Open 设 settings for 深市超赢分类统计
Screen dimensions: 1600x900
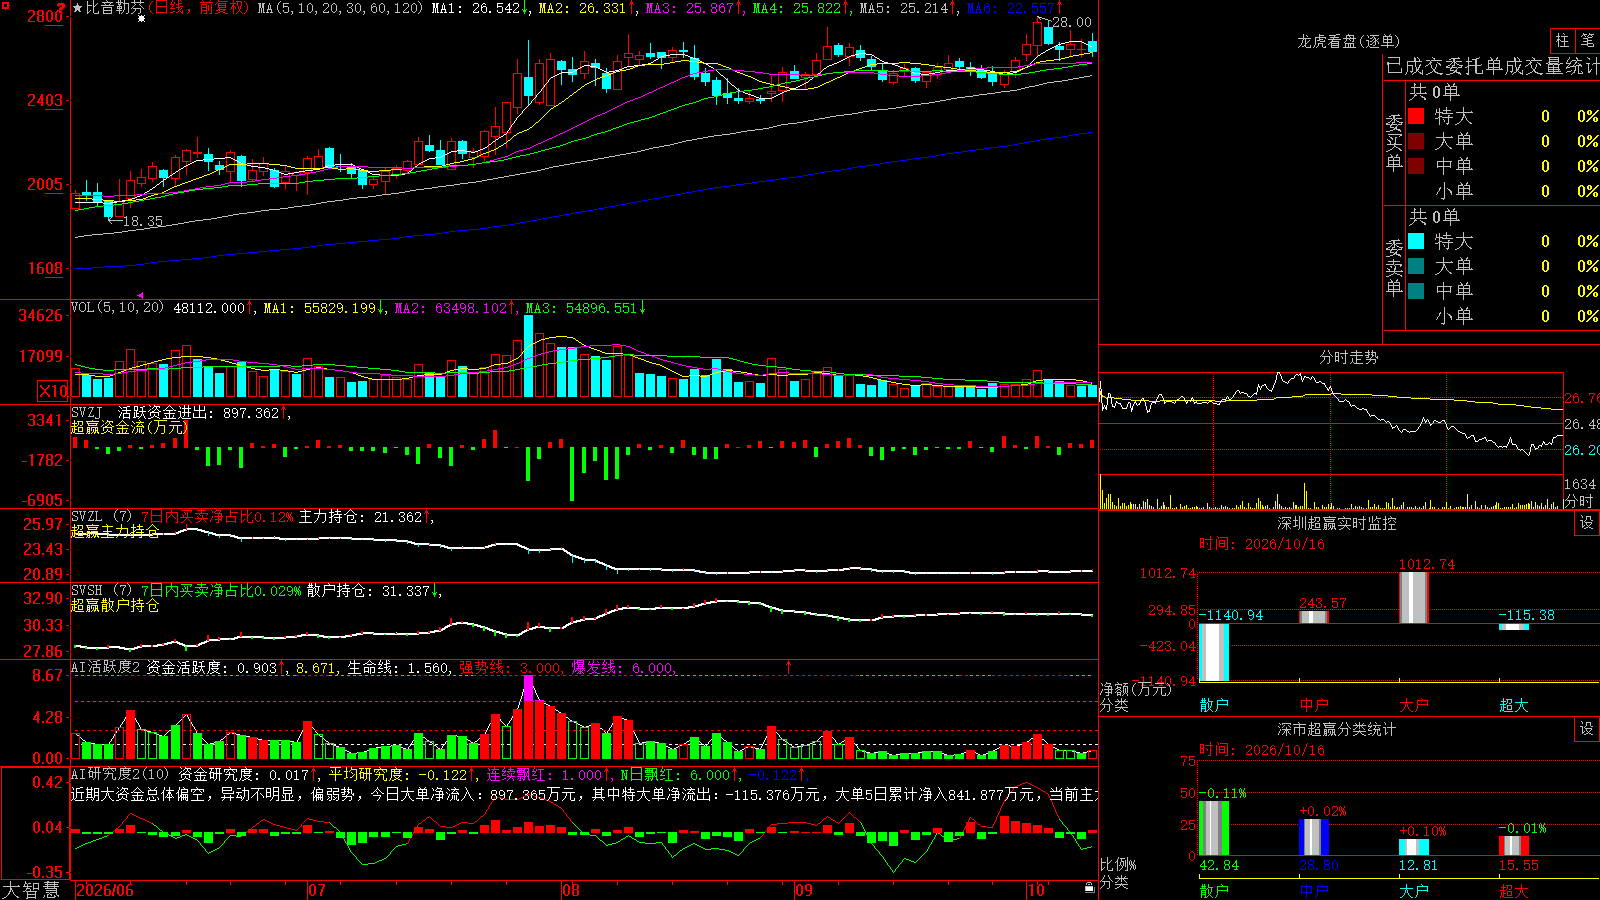1587,729
